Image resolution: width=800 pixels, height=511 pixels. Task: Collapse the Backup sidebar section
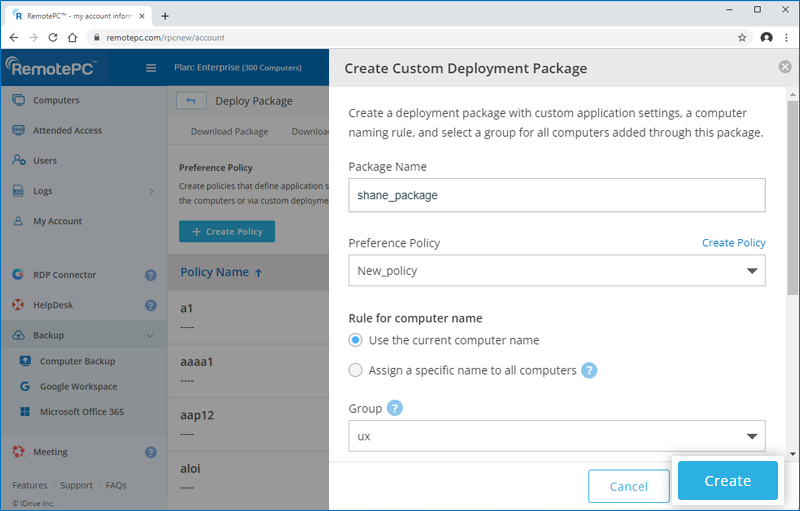tap(151, 336)
